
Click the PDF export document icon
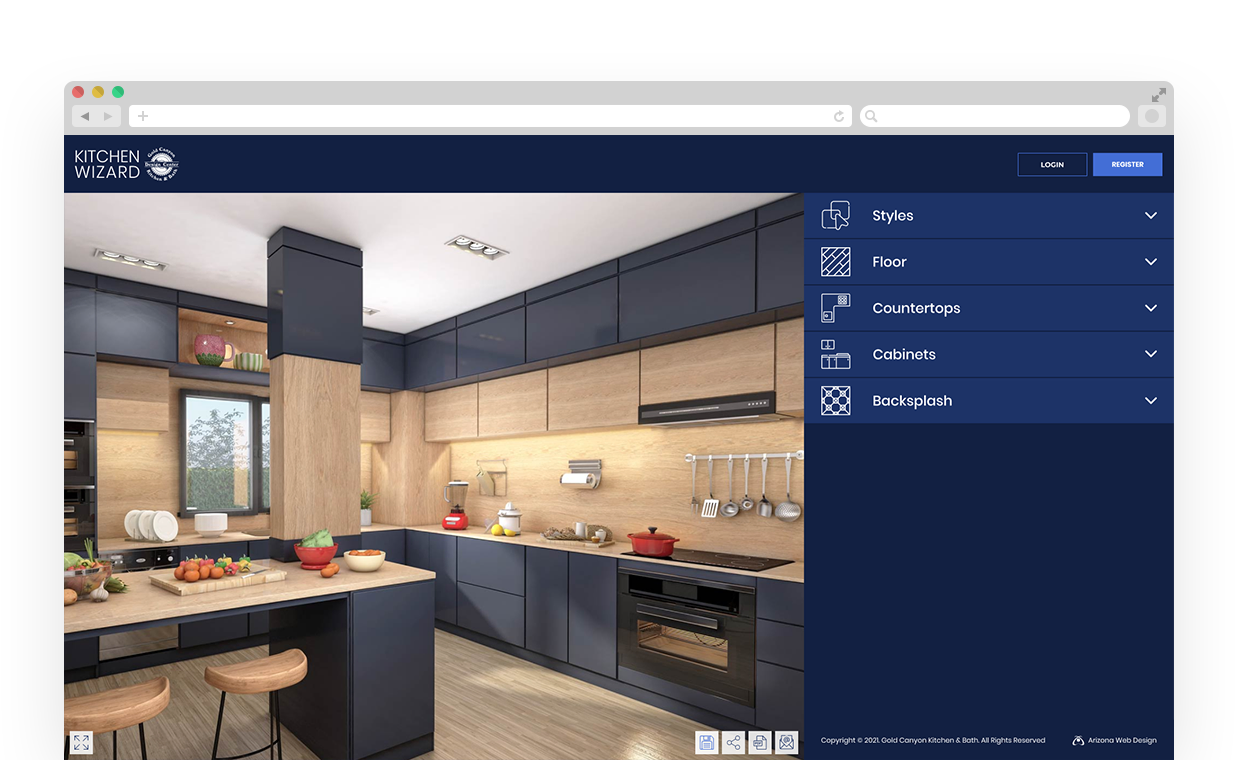click(x=760, y=742)
